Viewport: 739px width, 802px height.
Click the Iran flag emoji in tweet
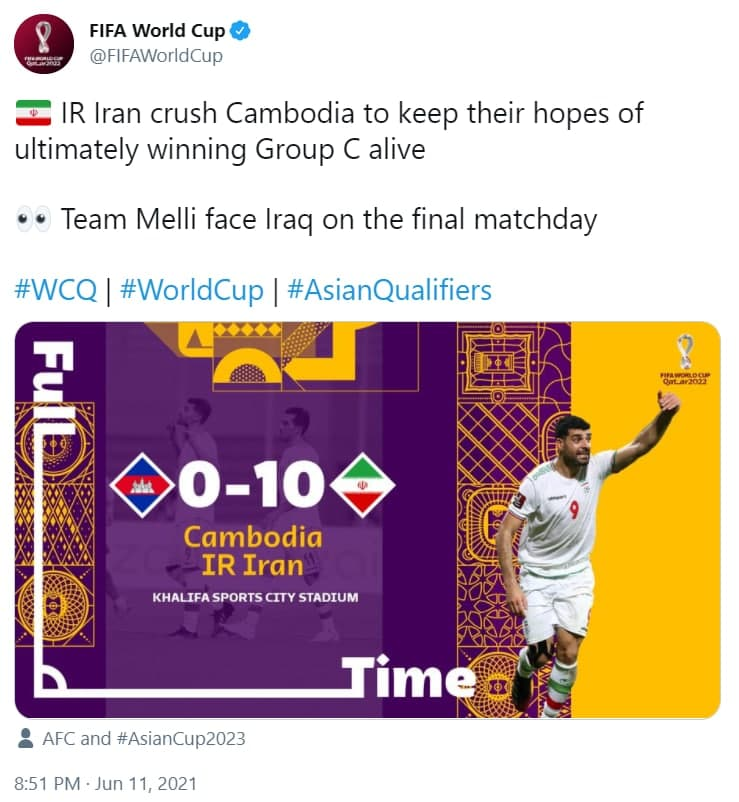(x=33, y=113)
